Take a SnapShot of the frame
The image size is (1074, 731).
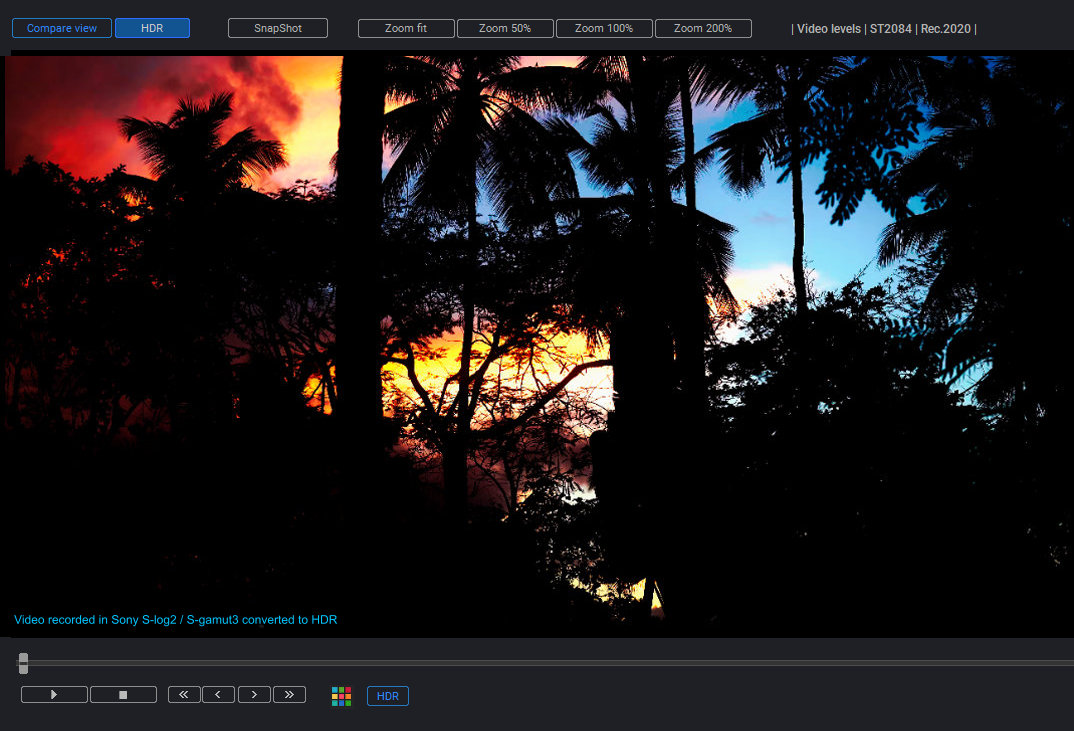[x=278, y=28]
